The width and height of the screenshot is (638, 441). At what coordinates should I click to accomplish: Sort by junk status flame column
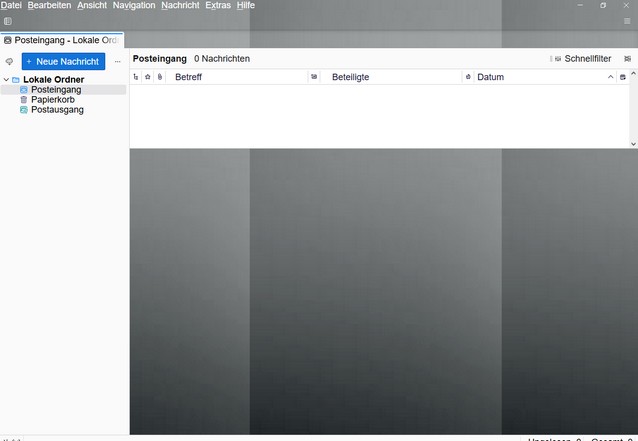(468, 77)
